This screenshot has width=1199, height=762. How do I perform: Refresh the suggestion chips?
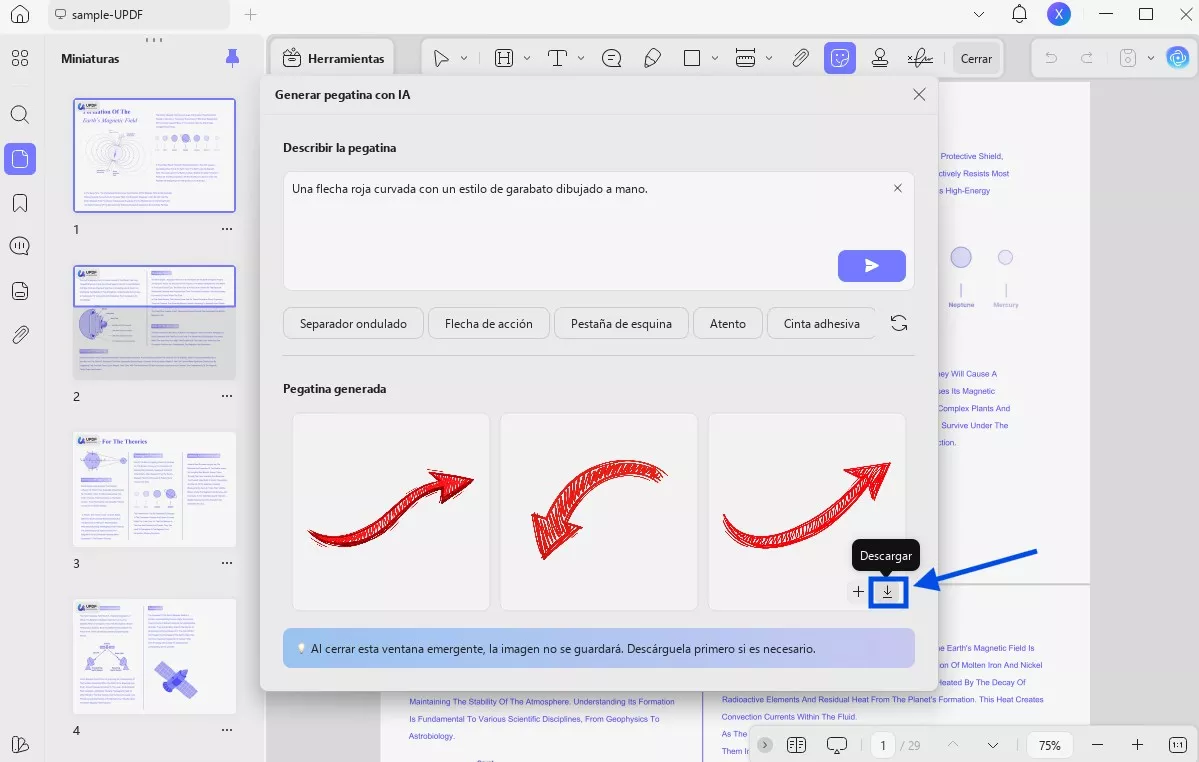pos(899,323)
